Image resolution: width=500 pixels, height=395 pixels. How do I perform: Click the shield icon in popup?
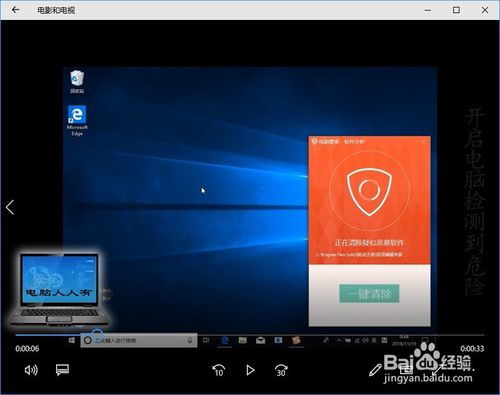pos(369,192)
